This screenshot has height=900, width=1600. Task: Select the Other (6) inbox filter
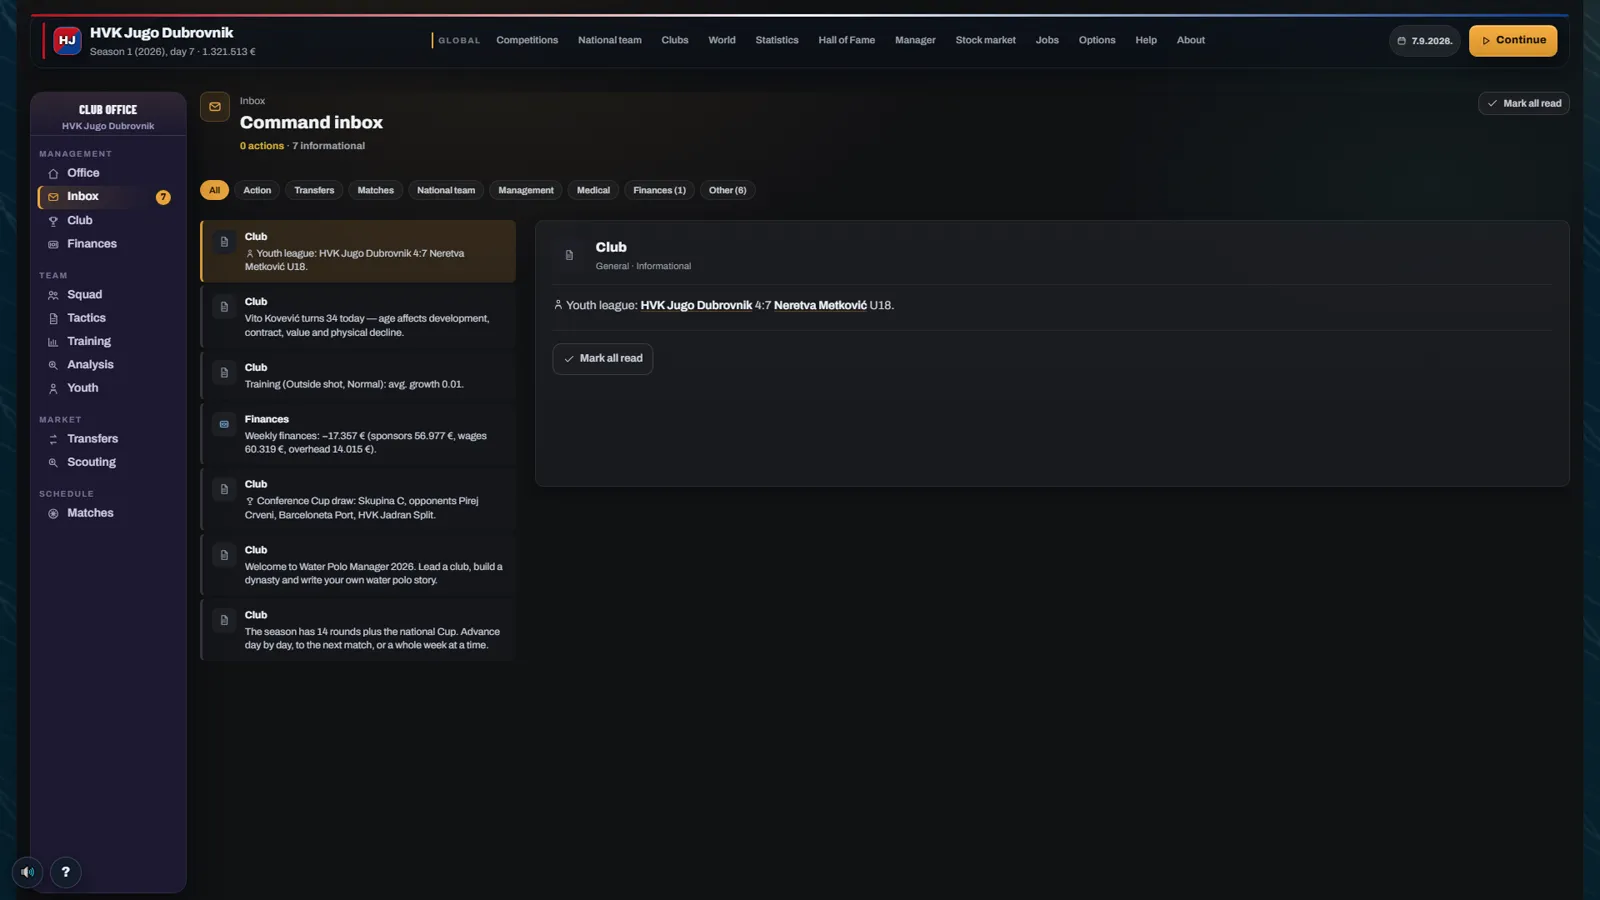click(x=727, y=190)
